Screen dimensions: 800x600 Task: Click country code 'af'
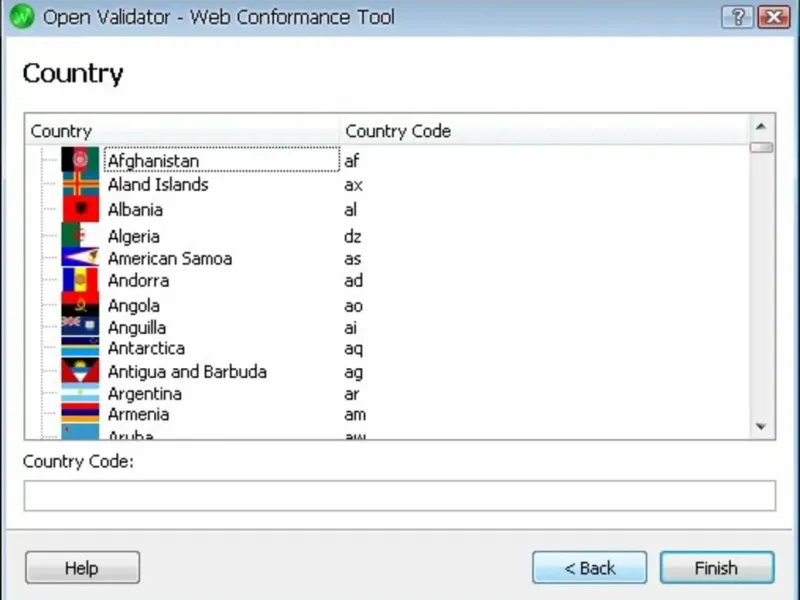(352, 161)
